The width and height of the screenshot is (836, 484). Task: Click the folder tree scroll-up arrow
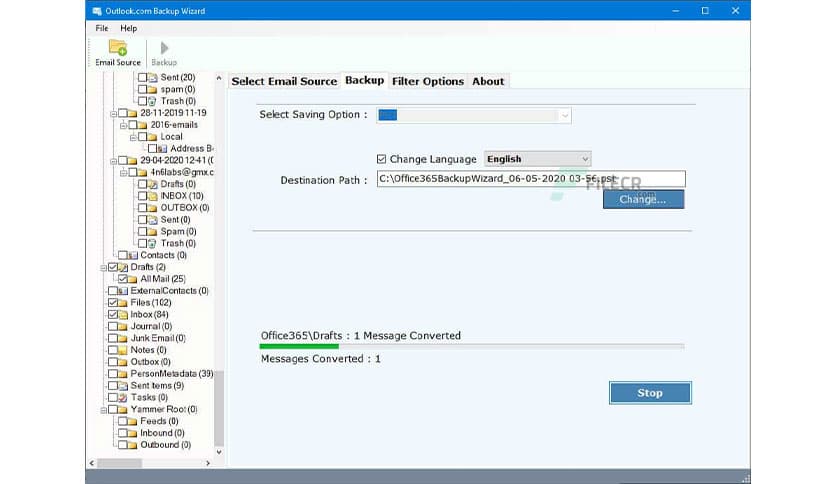(x=219, y=78)
